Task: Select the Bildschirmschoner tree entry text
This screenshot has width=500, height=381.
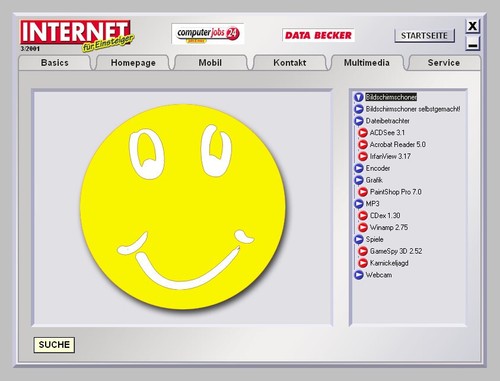Action: (x=391, y=97)
